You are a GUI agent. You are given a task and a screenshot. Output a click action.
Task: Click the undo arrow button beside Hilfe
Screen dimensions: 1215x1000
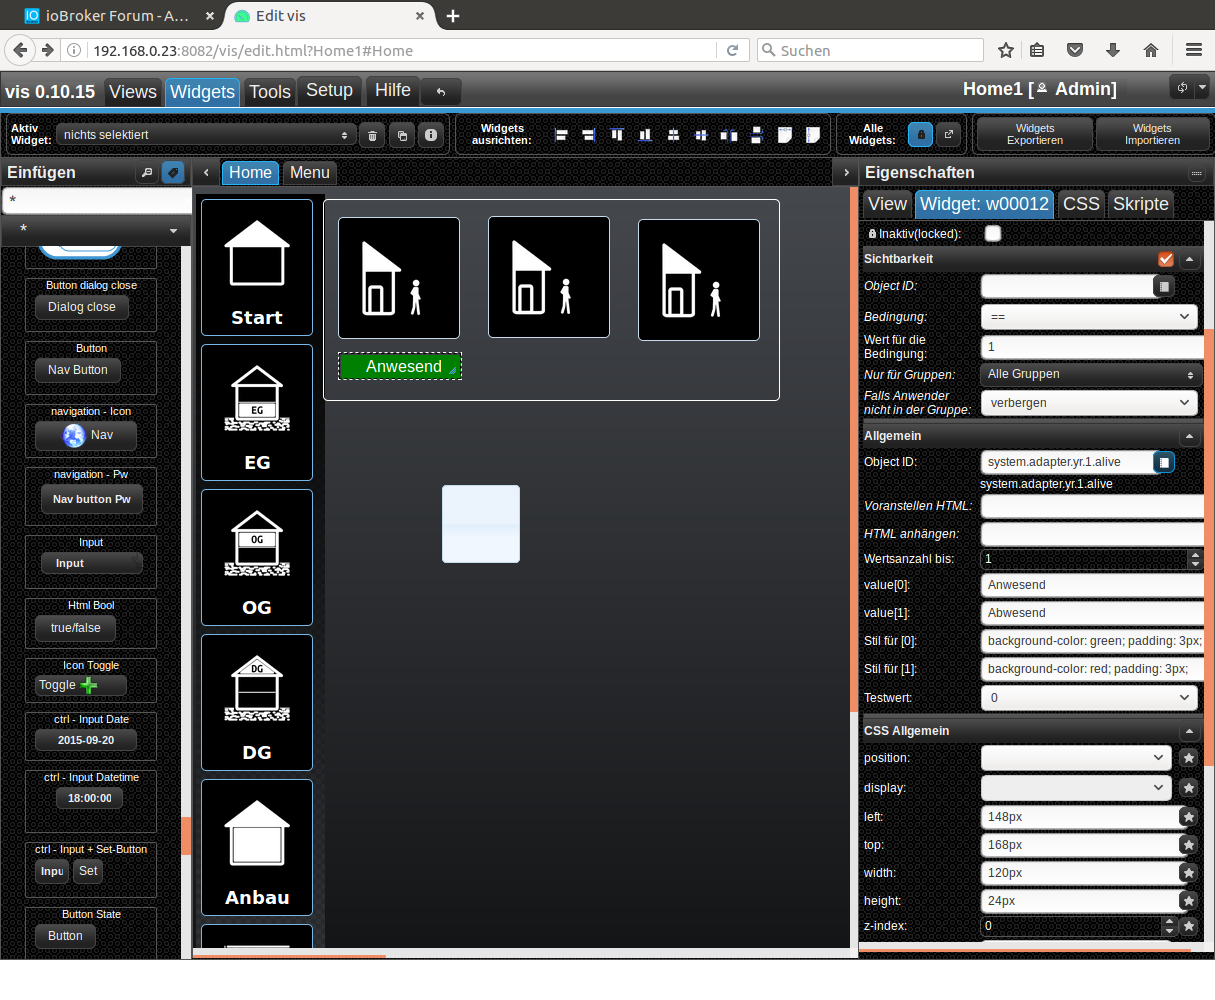pyautogui.click(x=441, y=92)
